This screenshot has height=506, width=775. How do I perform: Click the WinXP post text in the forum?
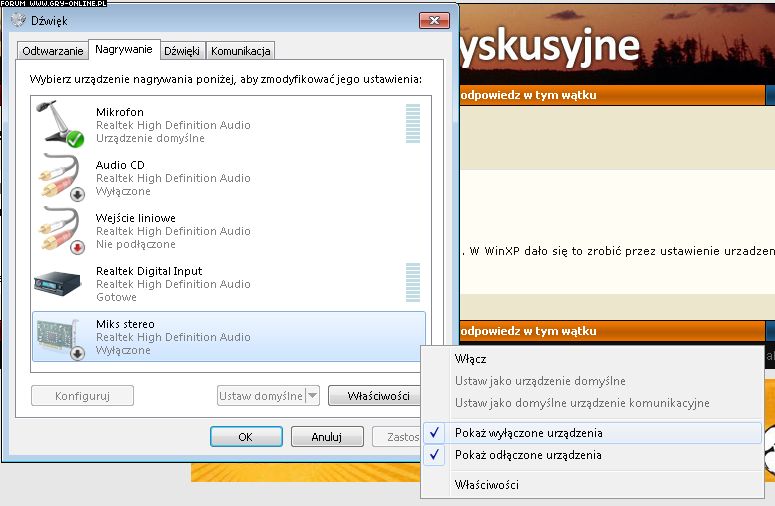pyautogui.click(x=618, y=251)
